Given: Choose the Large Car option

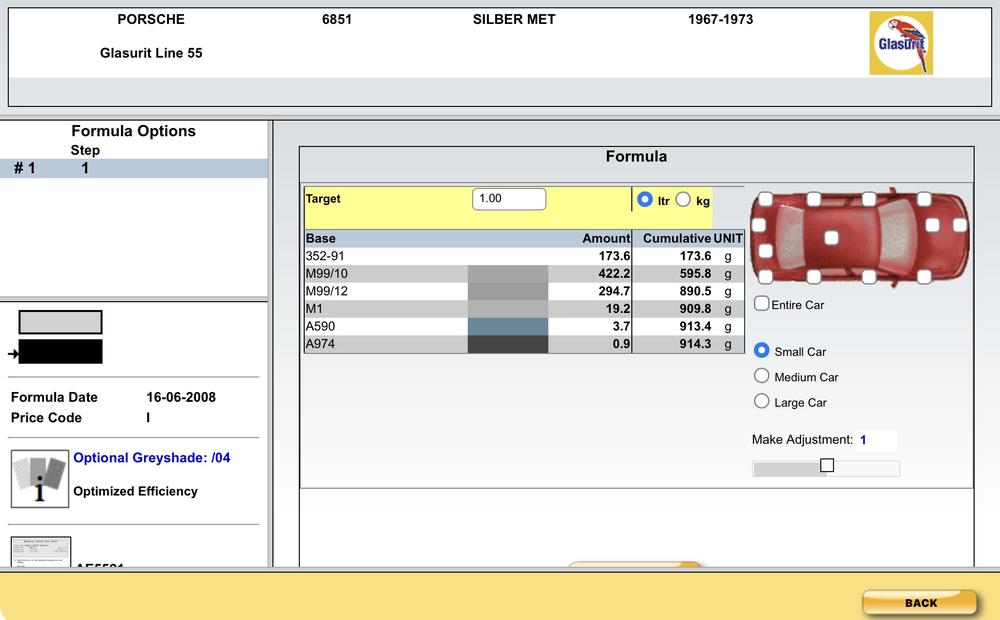Looking at the screenshot, I should 761,401.
